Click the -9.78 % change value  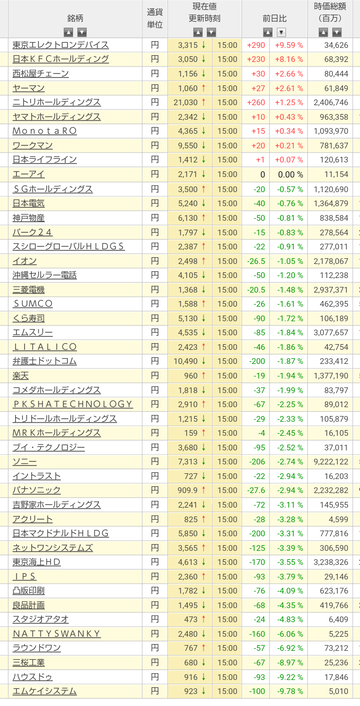tap(290, 691)
